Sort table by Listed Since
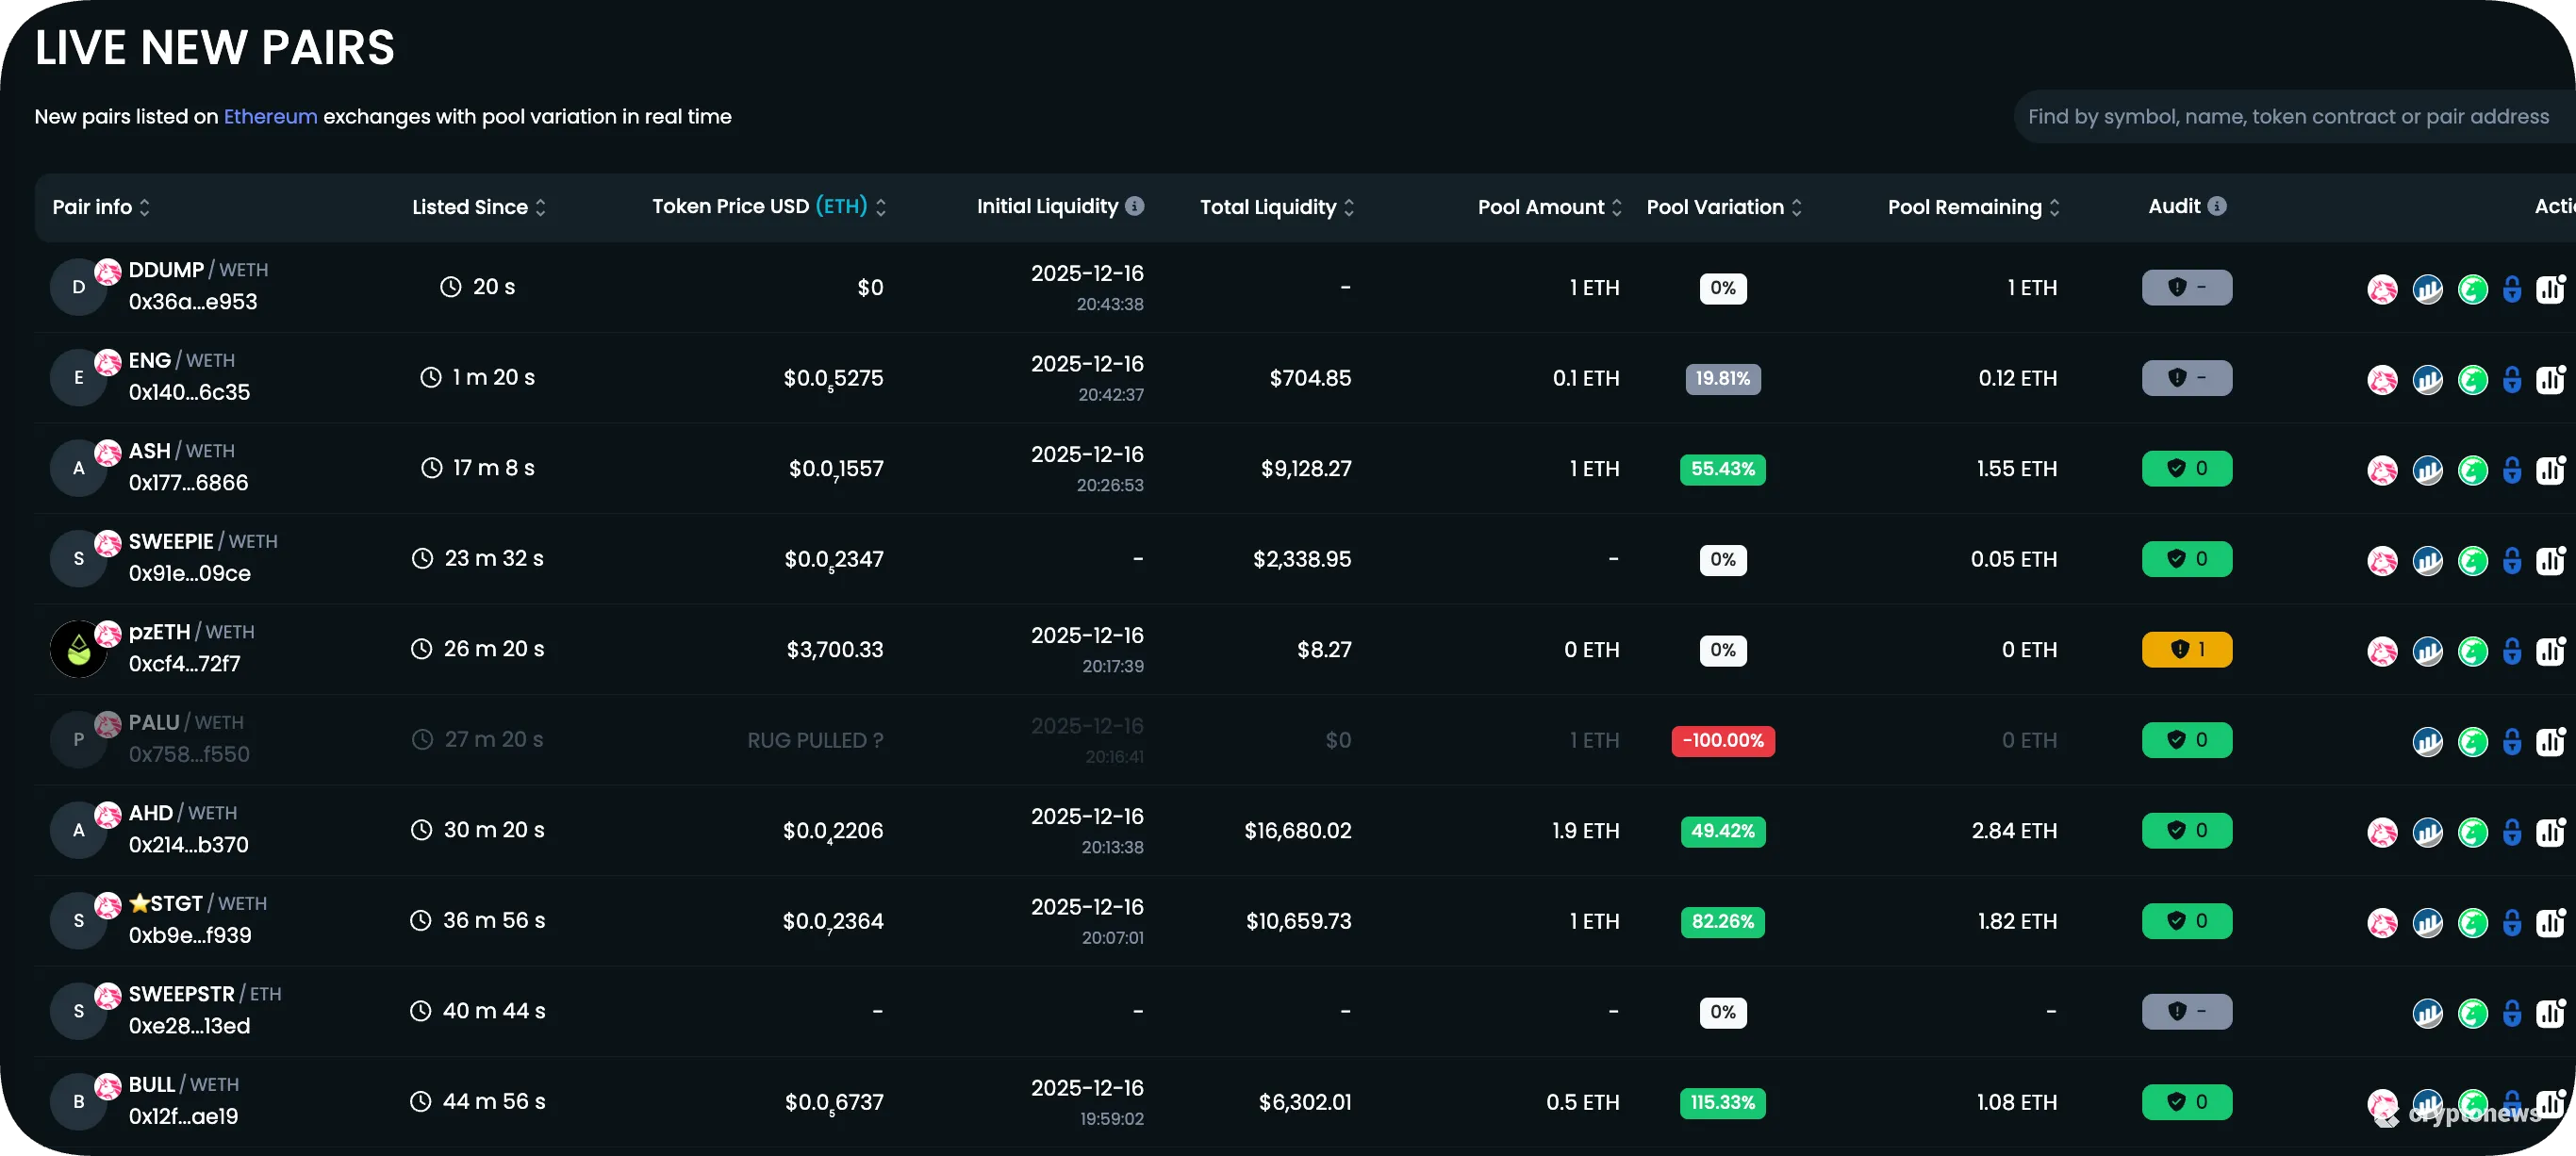This screenshot has width=2576, height=1156. [x=479, y=207]
